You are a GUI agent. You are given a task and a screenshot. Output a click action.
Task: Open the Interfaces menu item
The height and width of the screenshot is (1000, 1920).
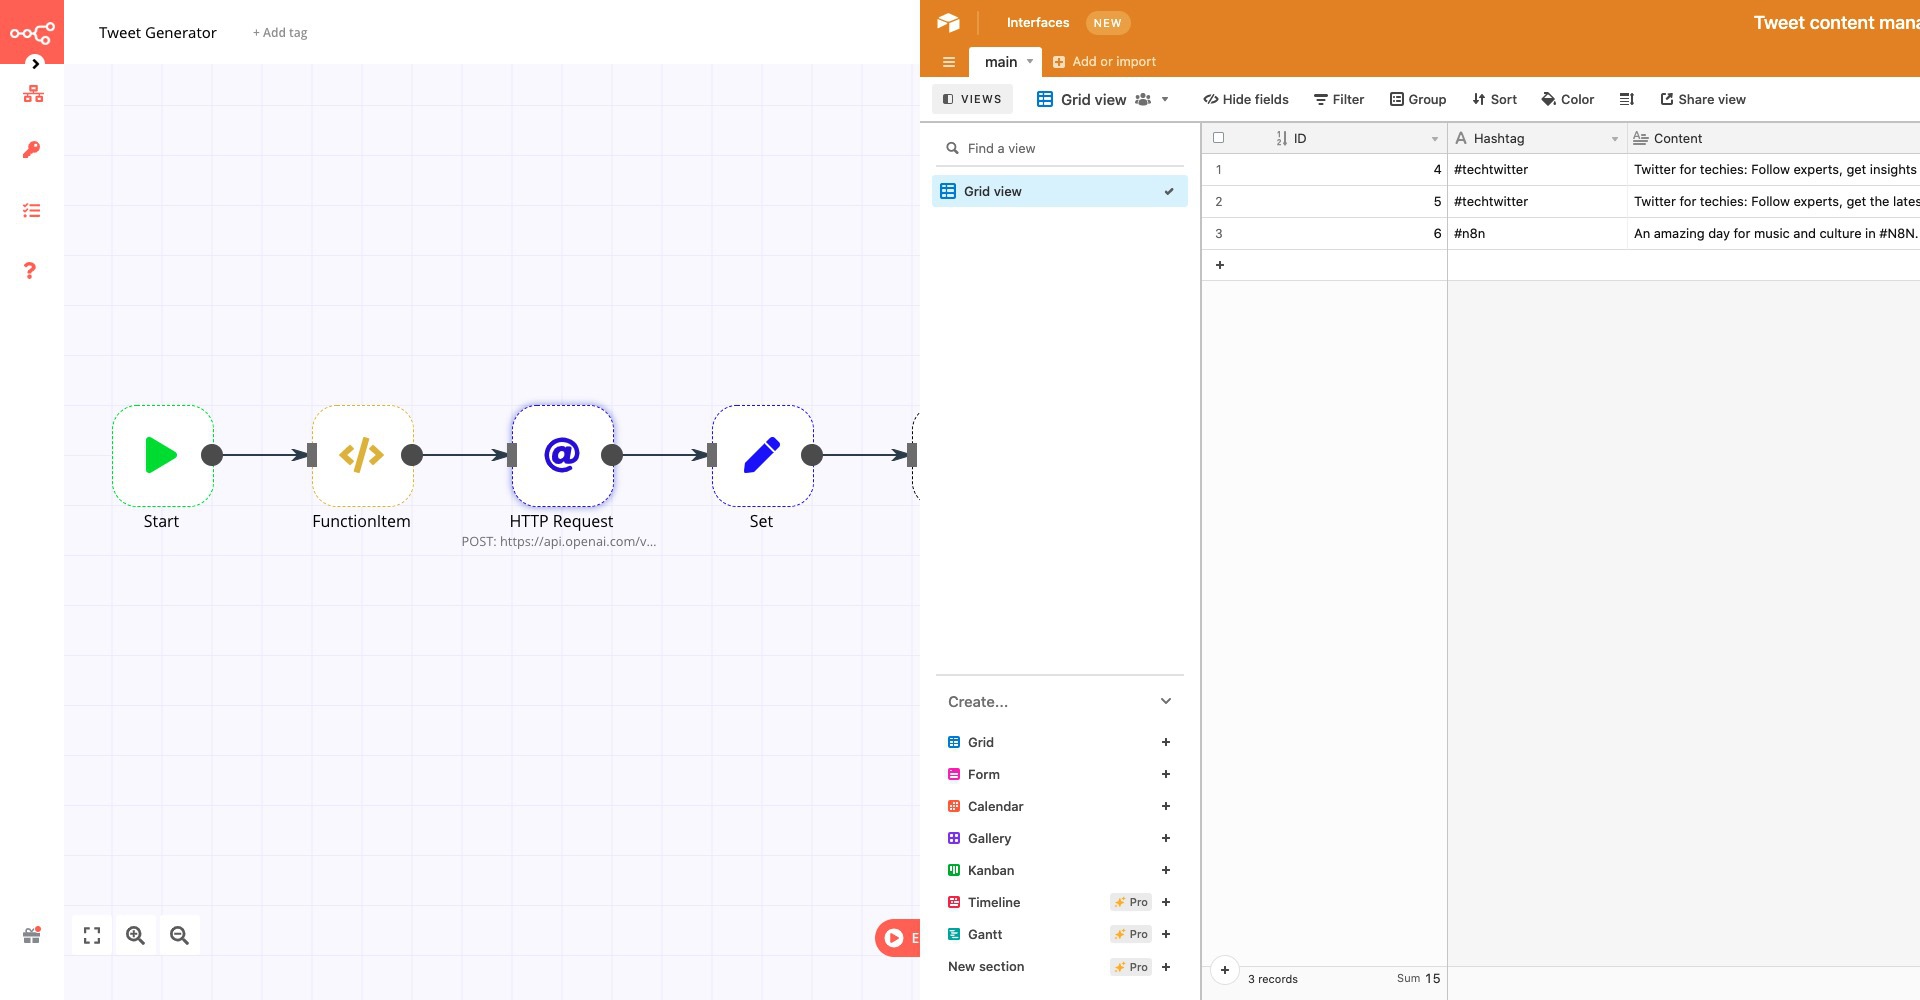point(1037,22)
